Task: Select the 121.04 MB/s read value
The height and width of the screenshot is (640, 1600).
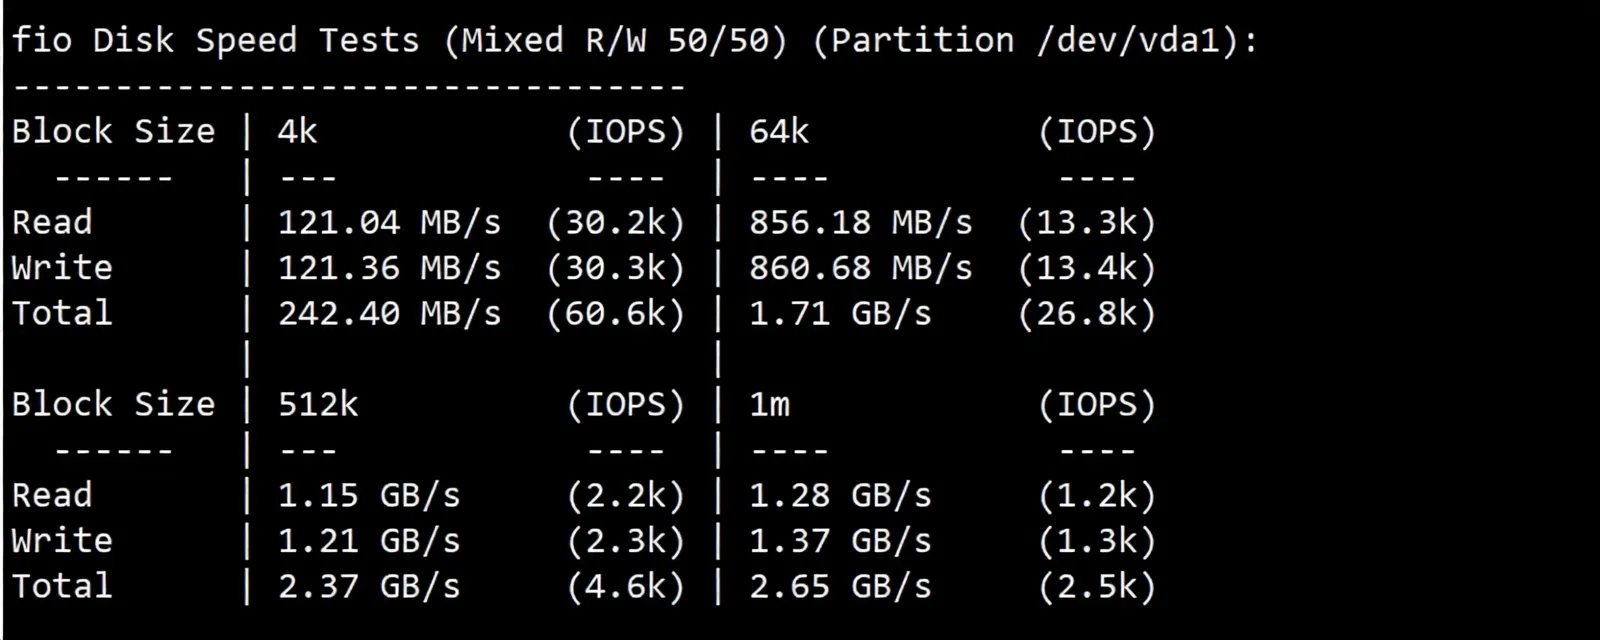Action: pos(389,223)
